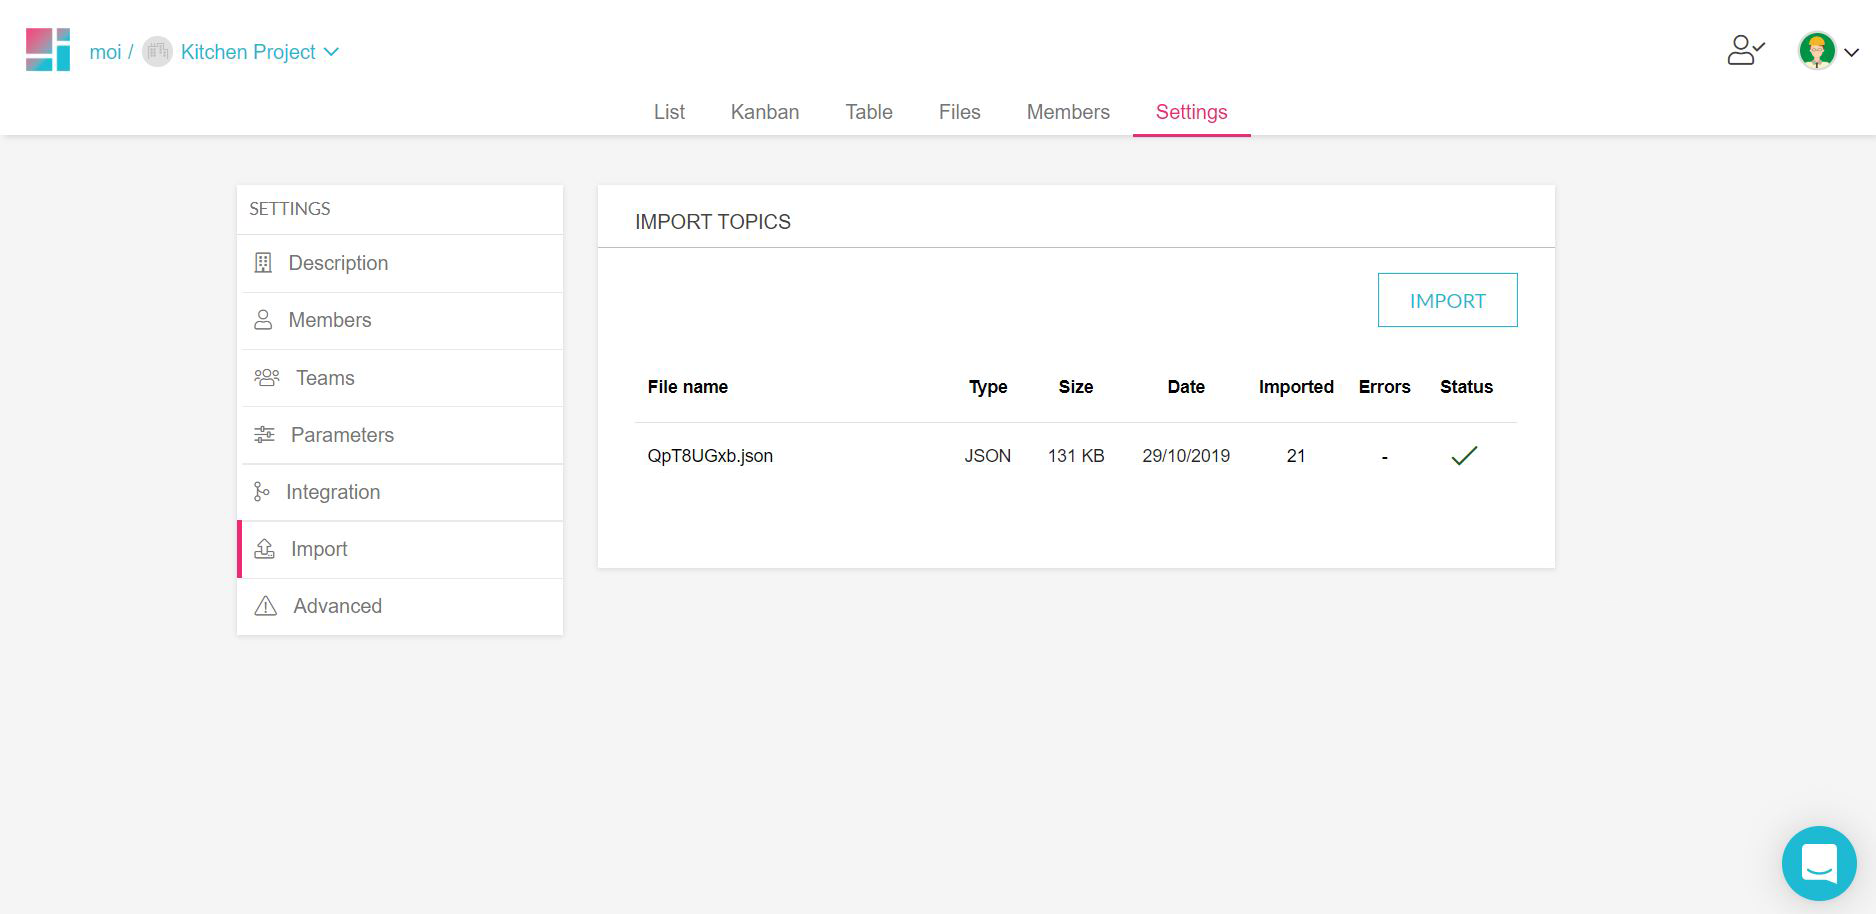The image size is (1876, 914).
Task: Click the Members person icon in settings
Action: (x=263, y=320)
